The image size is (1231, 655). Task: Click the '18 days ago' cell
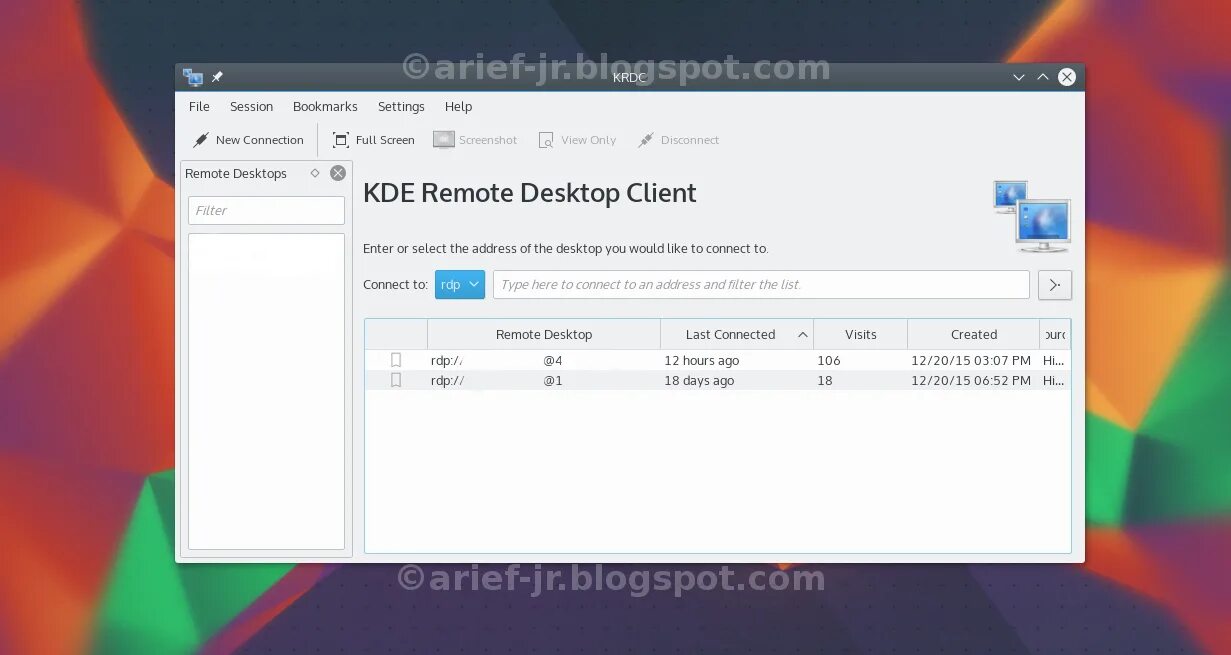point(699,380)
